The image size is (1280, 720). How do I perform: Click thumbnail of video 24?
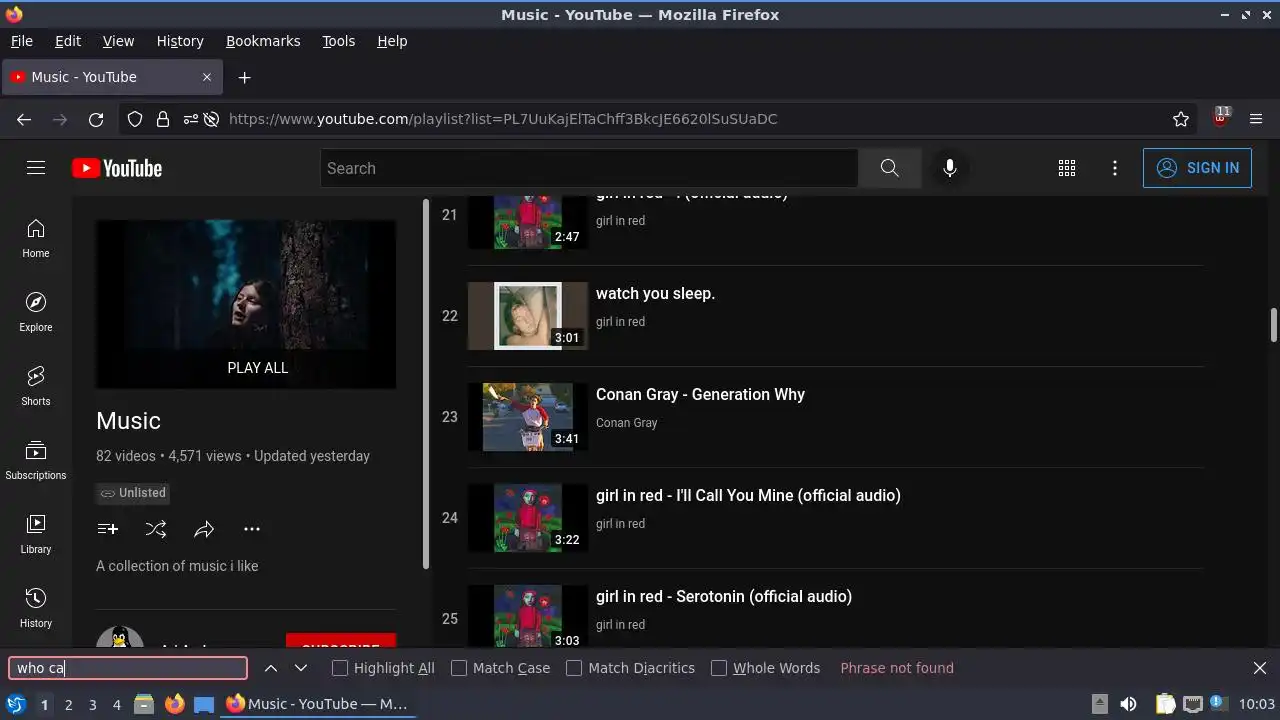(528, 518)
